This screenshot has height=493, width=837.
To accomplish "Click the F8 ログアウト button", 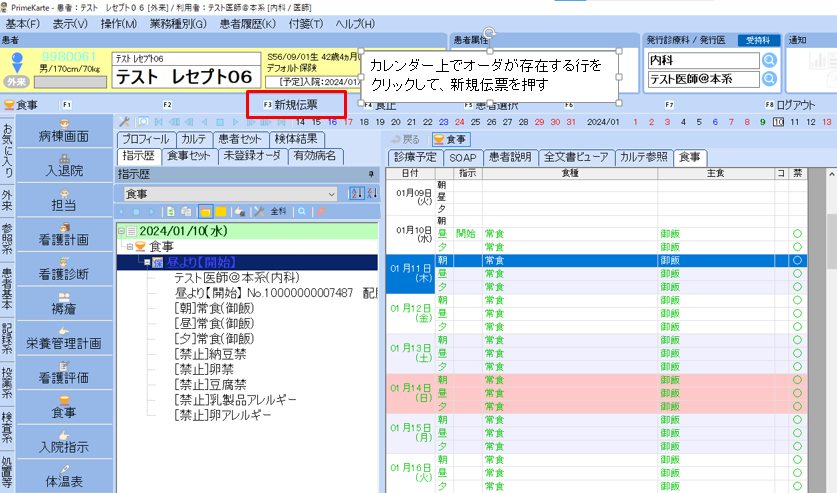I will coord(791,105).
